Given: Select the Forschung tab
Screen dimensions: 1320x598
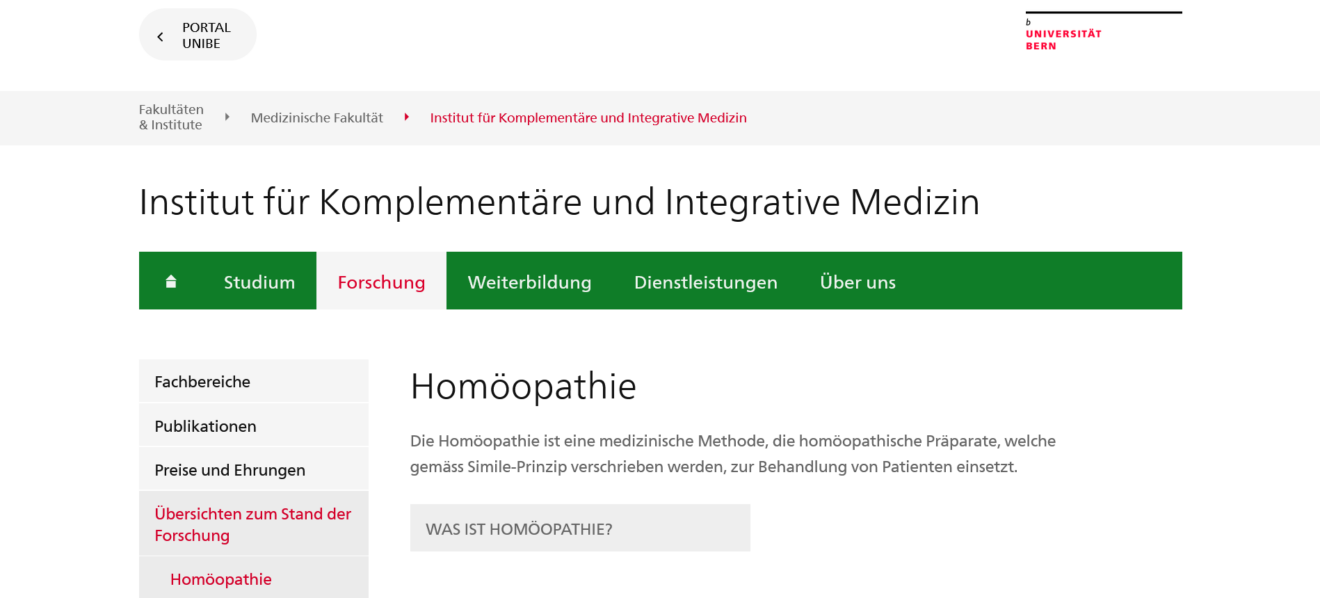Looking at the screenshot, I should click(x=381, y=281).
